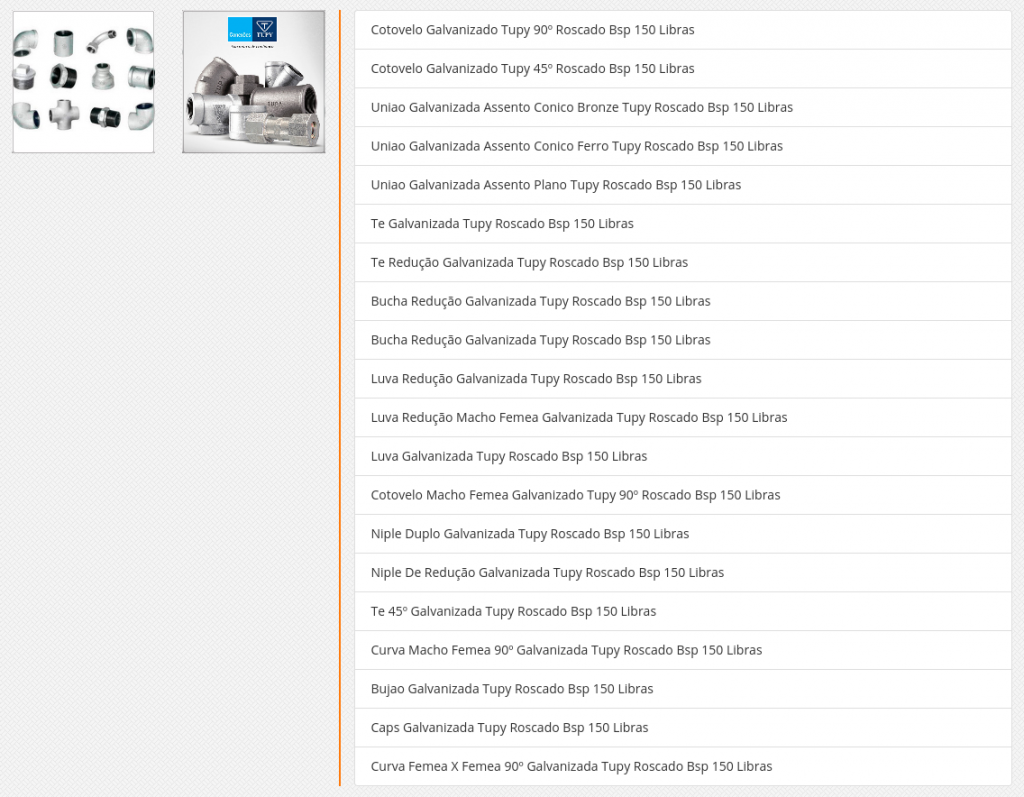The width and height of the screenshot is (1024, 797).
Task: Open Caps Galvanizada Tupy Roscado link
Action: pyautogui.click(x=509, y=728)
